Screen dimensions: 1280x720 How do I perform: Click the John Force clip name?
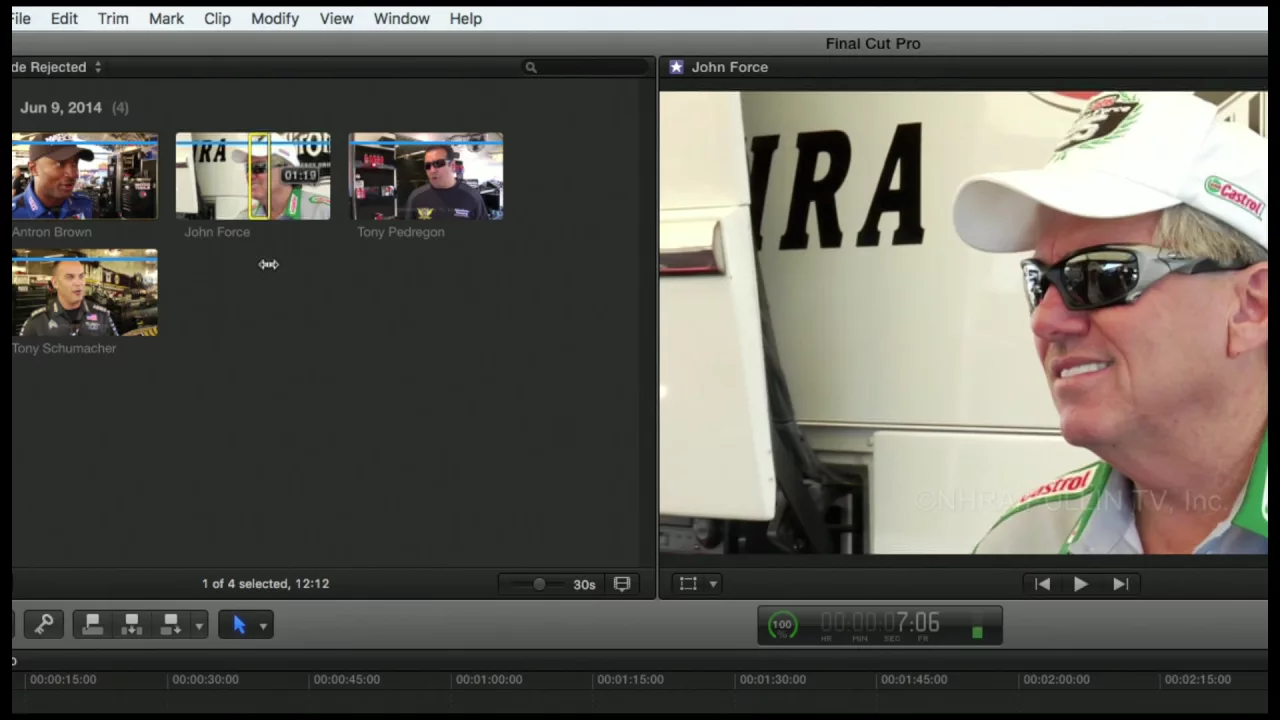(217, 232)
